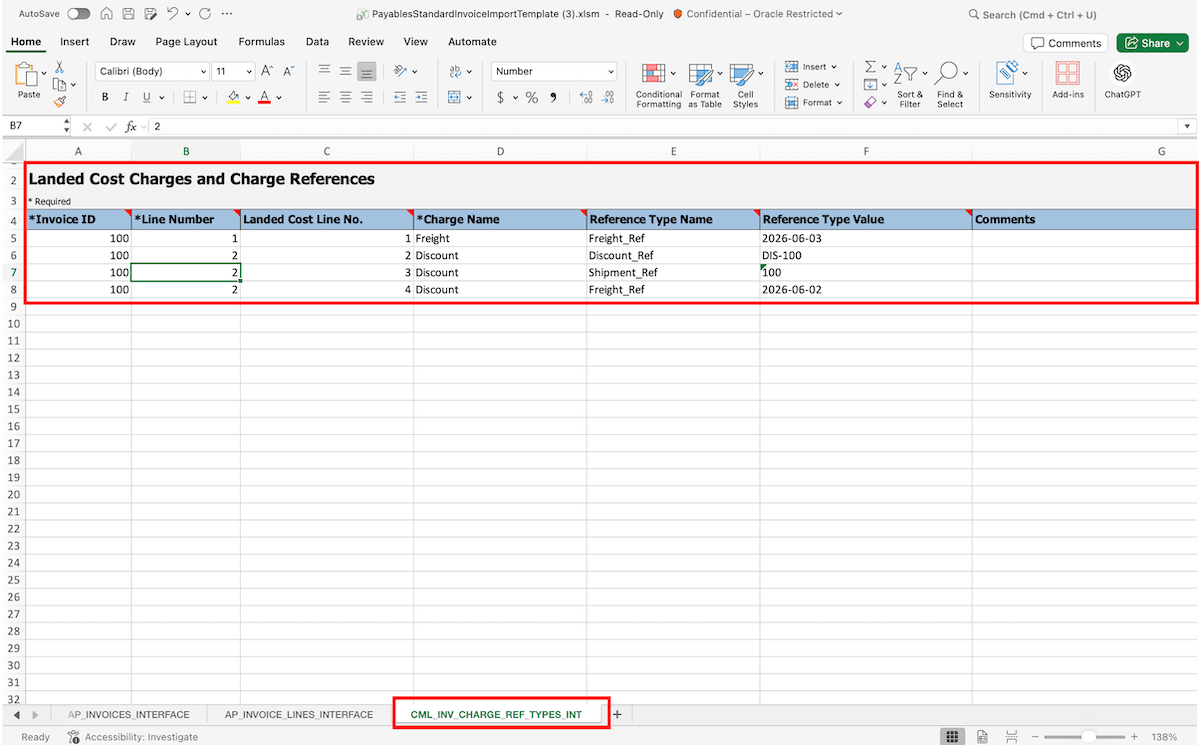Viewport: 1200px width, 745px height.
Task: Open the Add-ins button
Action: click(1068, 81)
